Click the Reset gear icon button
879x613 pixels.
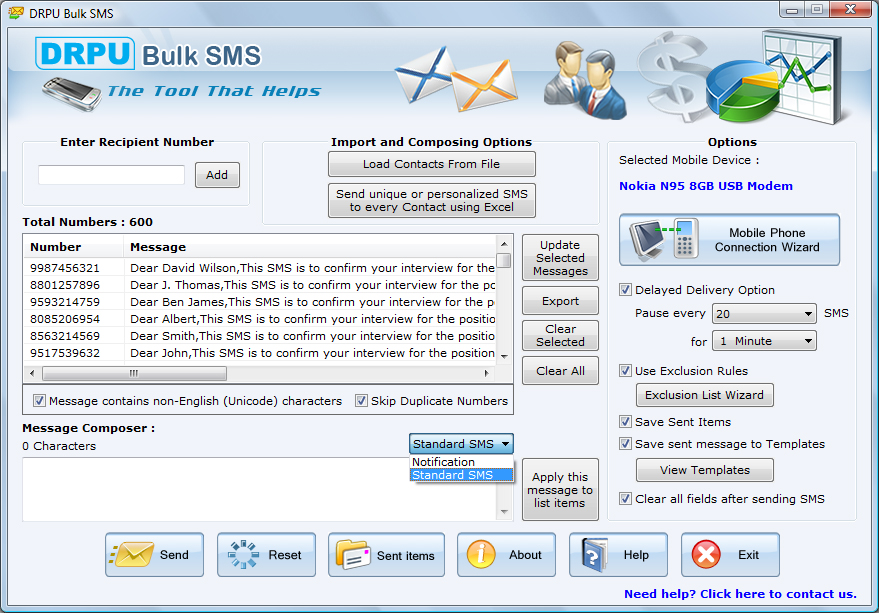point(266,555)
